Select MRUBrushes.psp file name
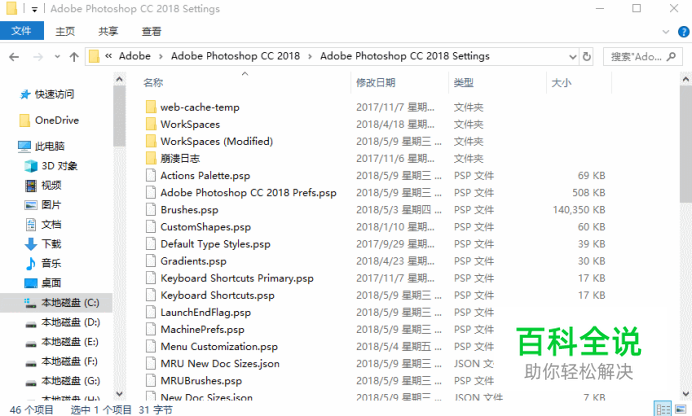Image resolution: width=692 pixels, height=416 pixels. pos(201,381)
